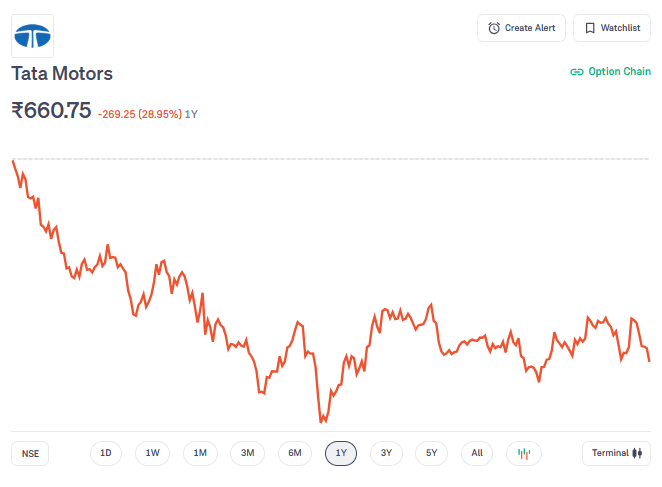Screen dimensions: 662x487
Task: Click the ₹660.75 current price
Action: [x=51, y=111]
